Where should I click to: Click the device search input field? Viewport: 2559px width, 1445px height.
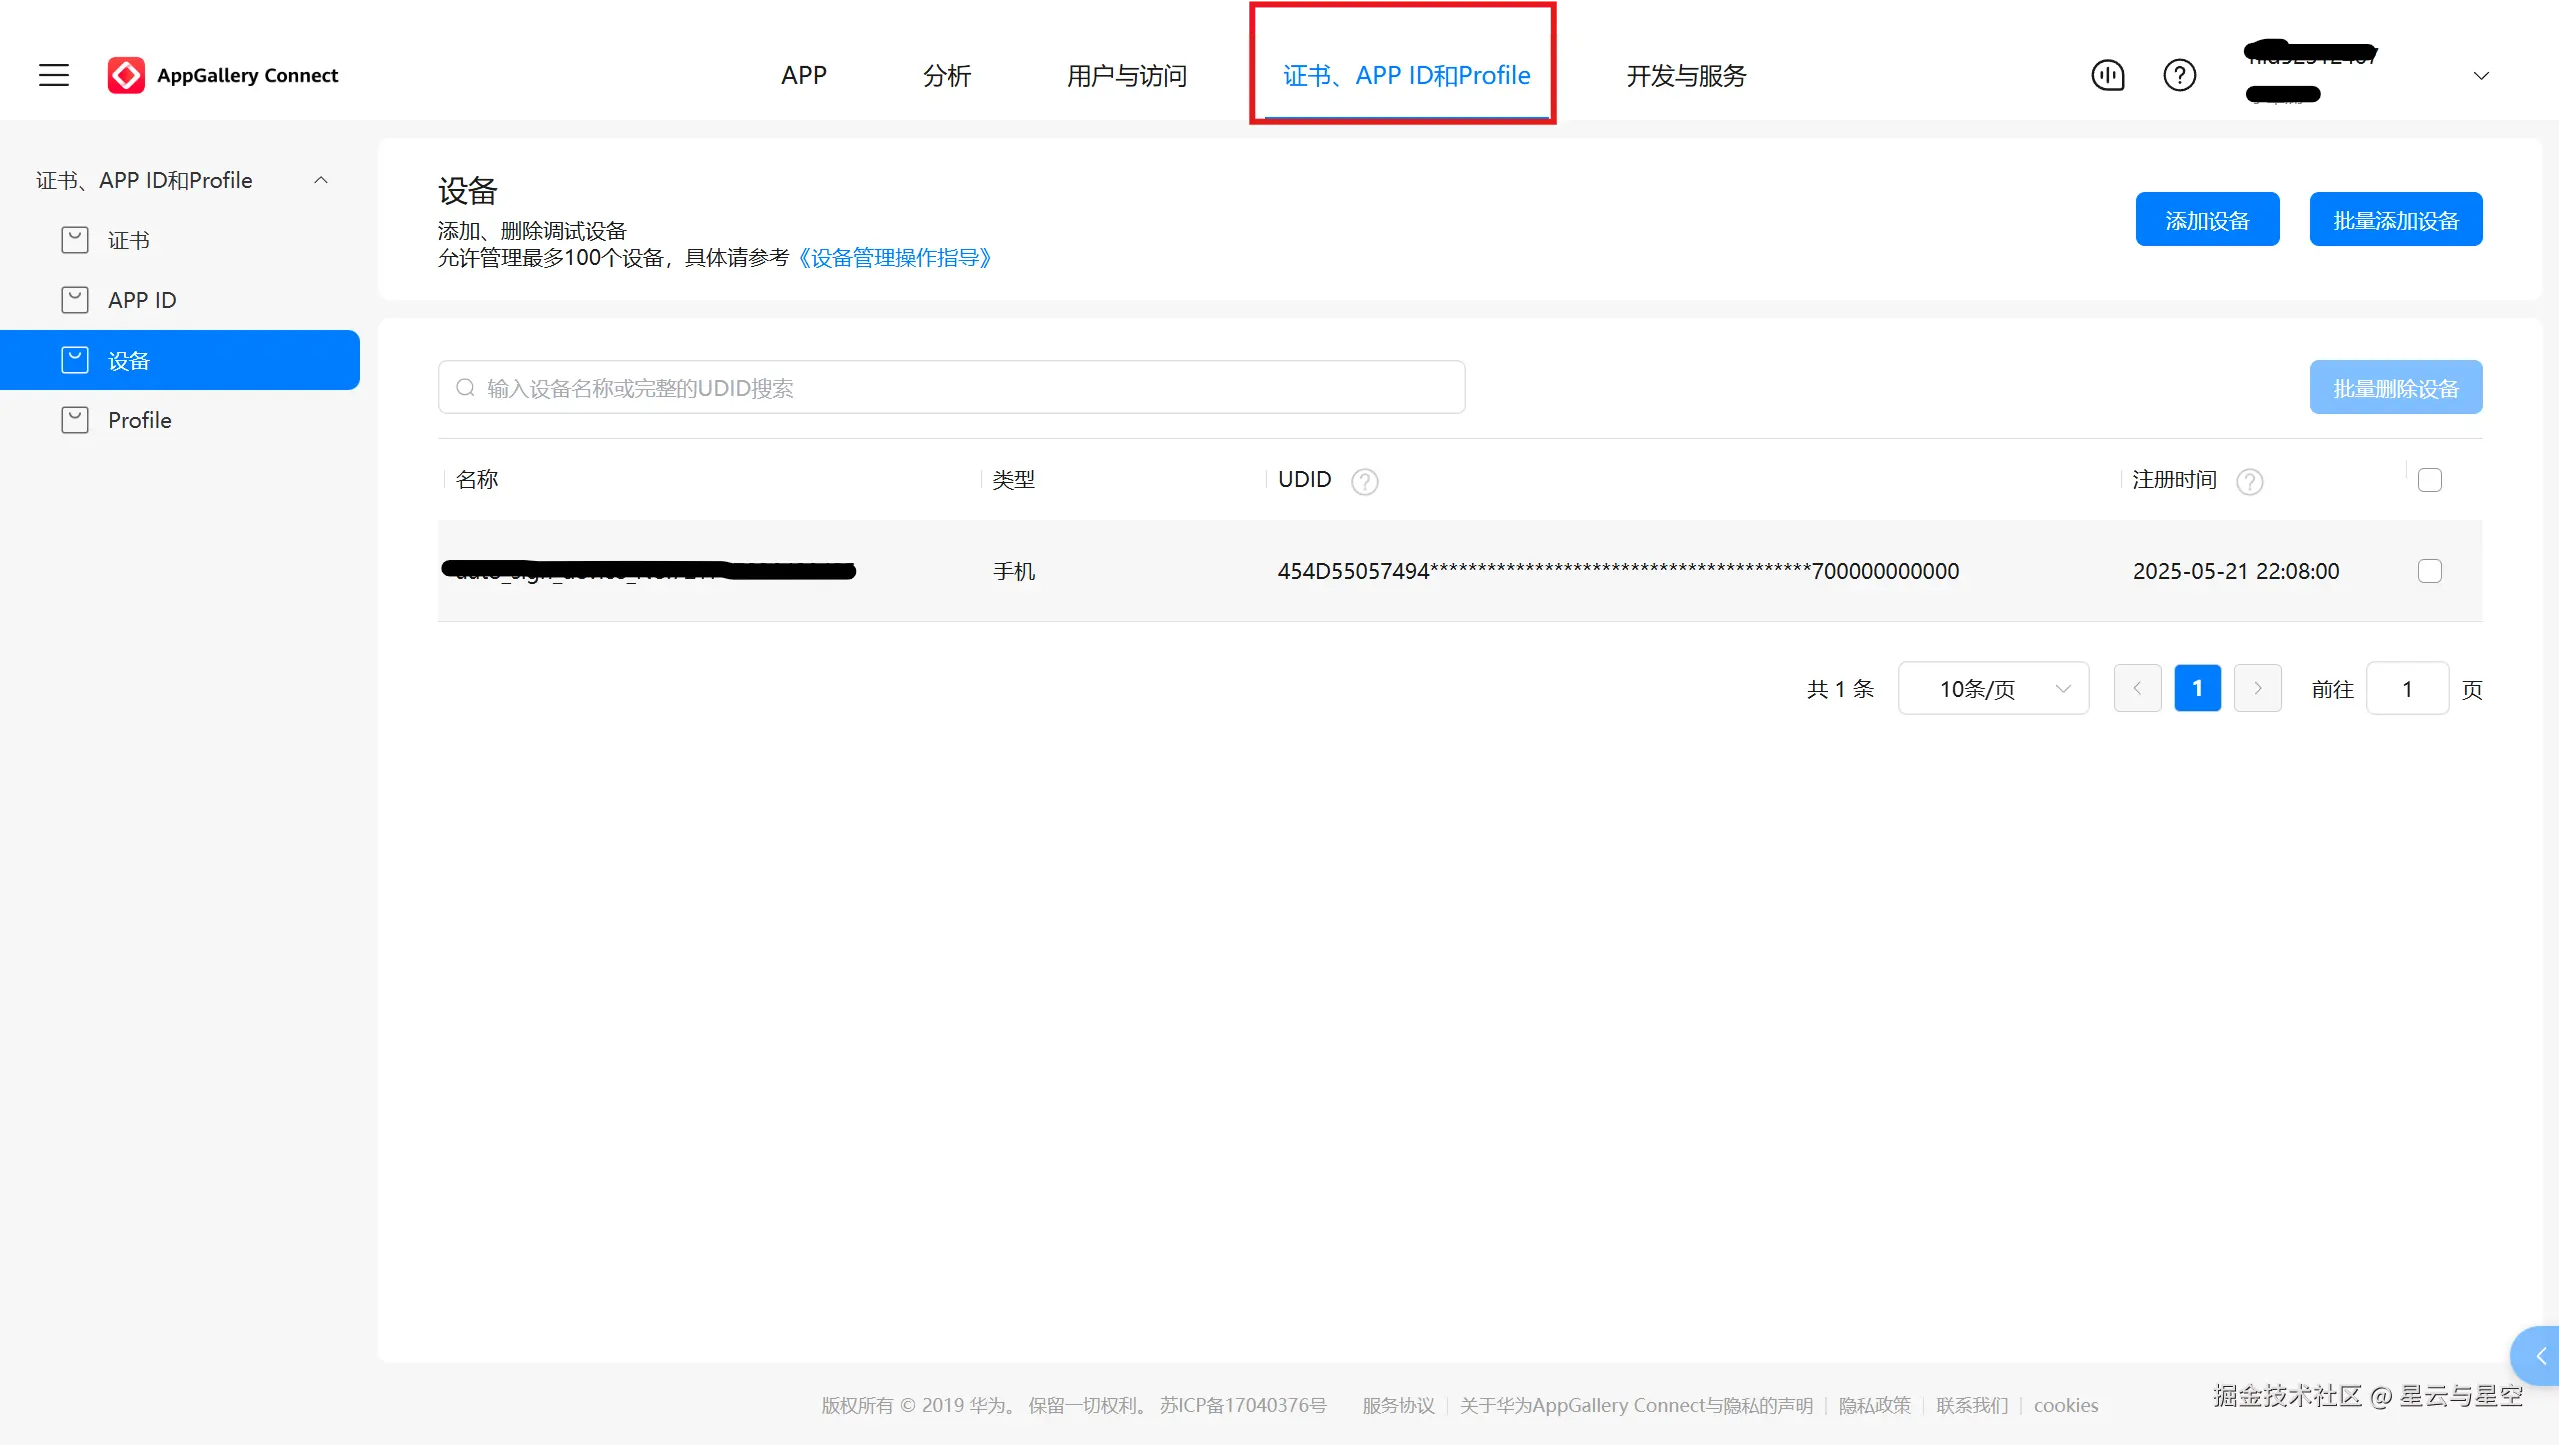tap(950, 388)
